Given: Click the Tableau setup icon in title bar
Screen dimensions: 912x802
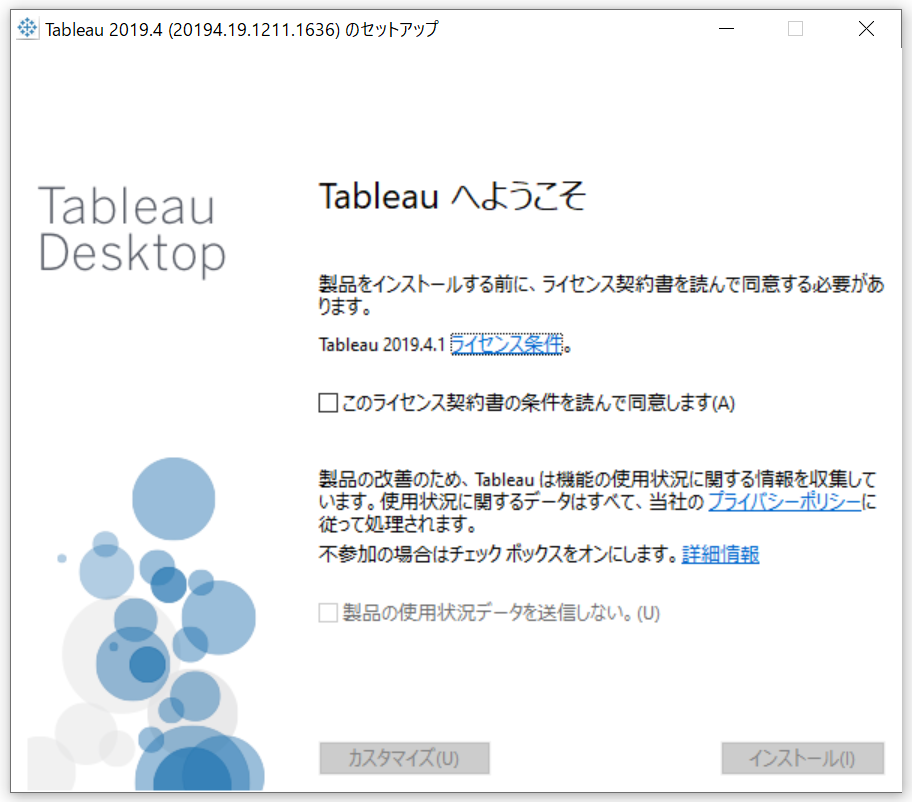Looking at the screenshot, I should (x=27, y=28).
